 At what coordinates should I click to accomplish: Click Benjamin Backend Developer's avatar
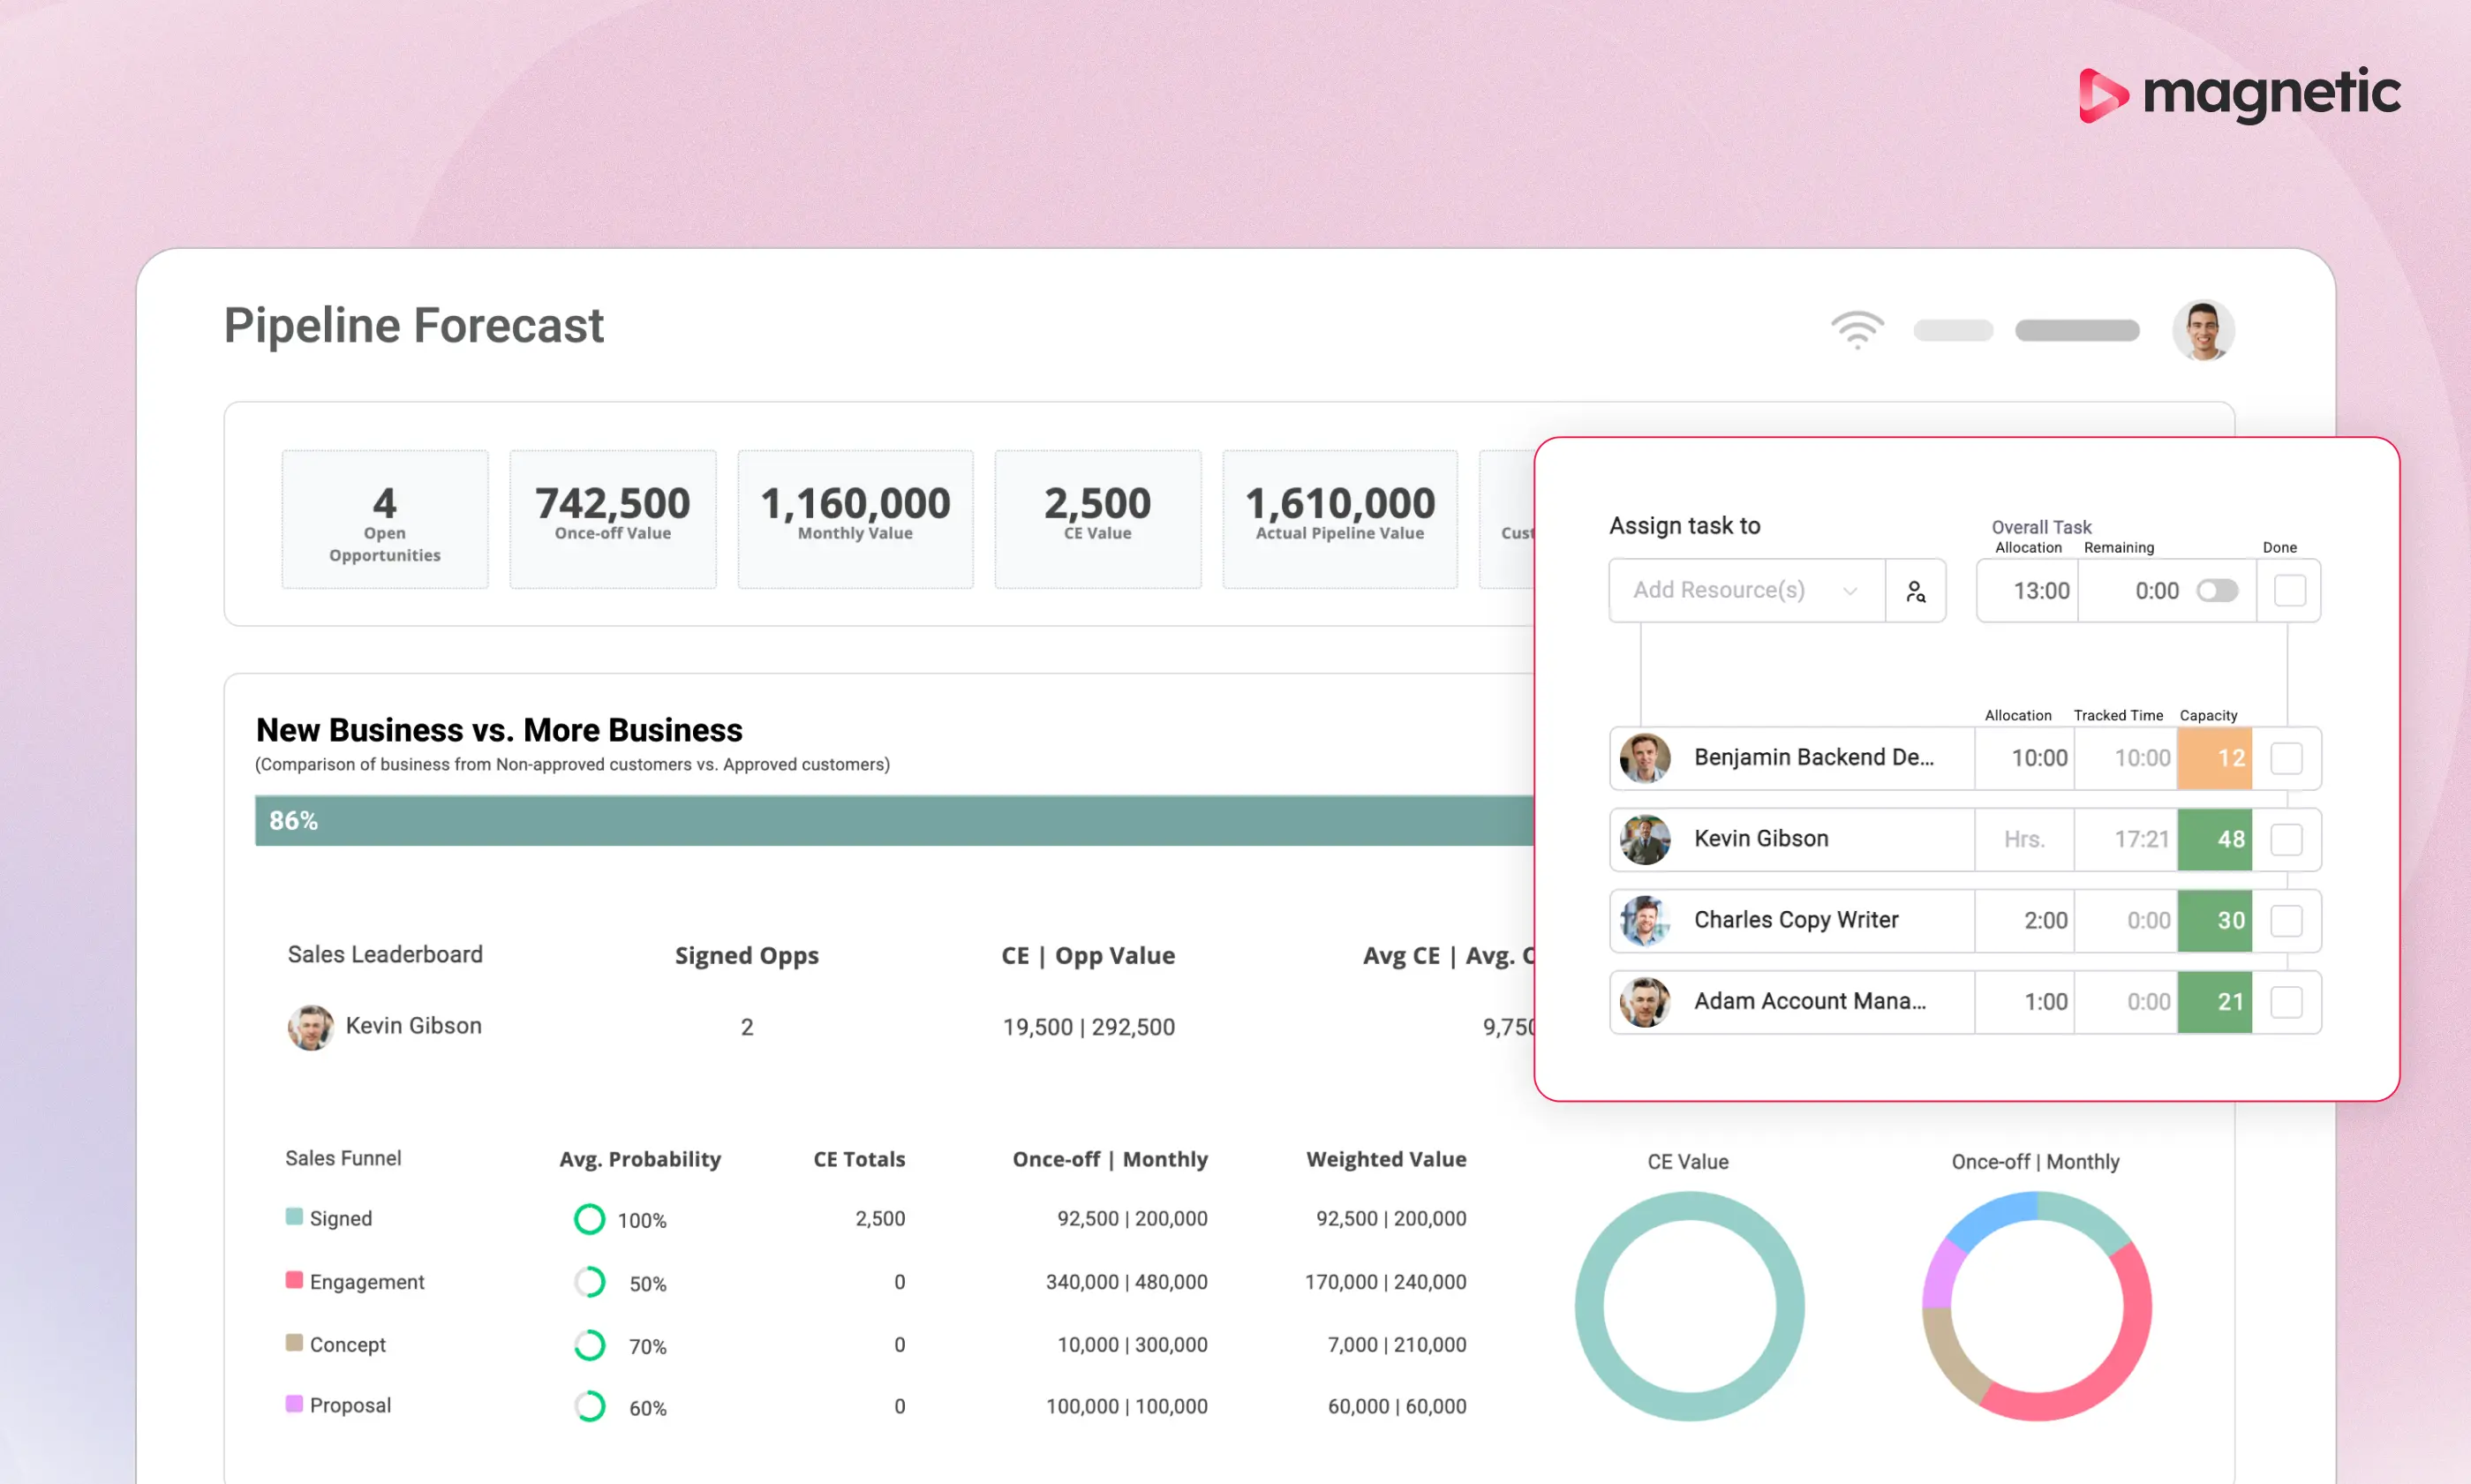click(1645, 758)
